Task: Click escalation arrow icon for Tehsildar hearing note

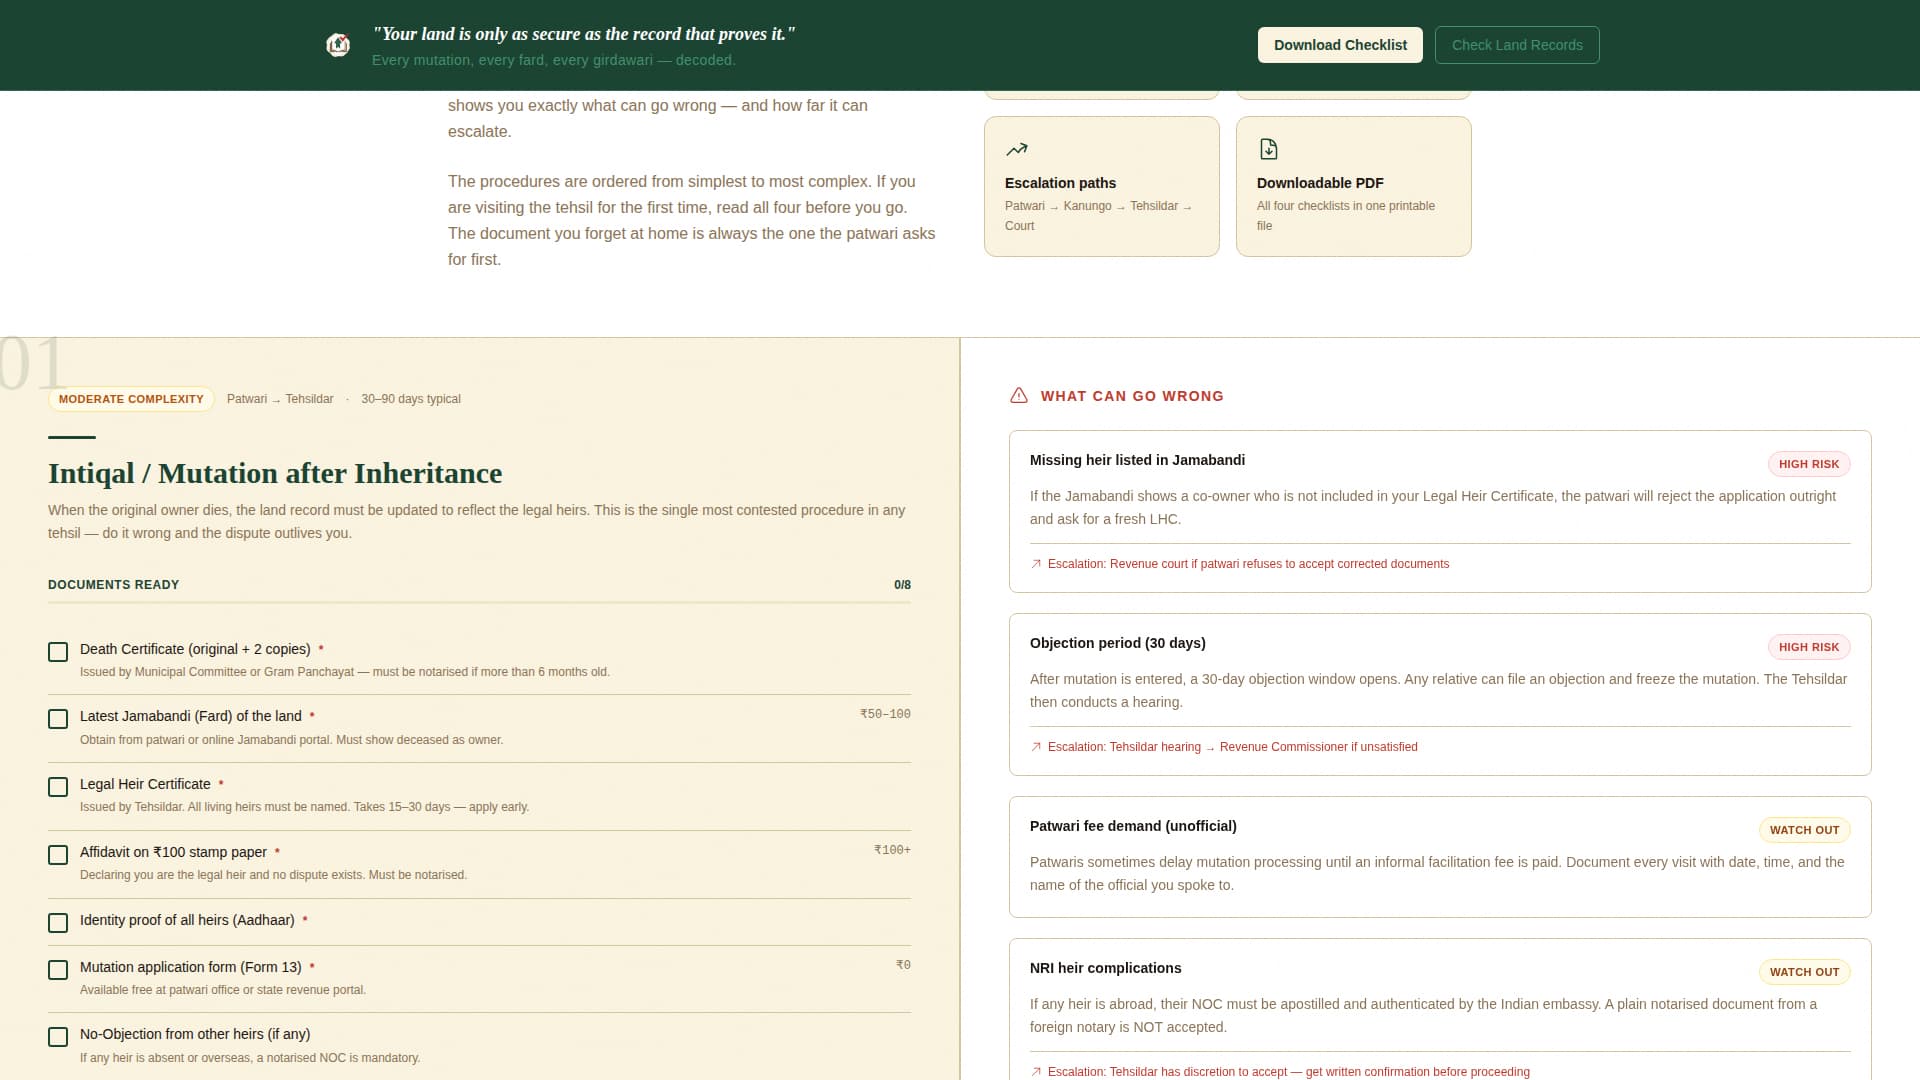Action: point(1036,747)
